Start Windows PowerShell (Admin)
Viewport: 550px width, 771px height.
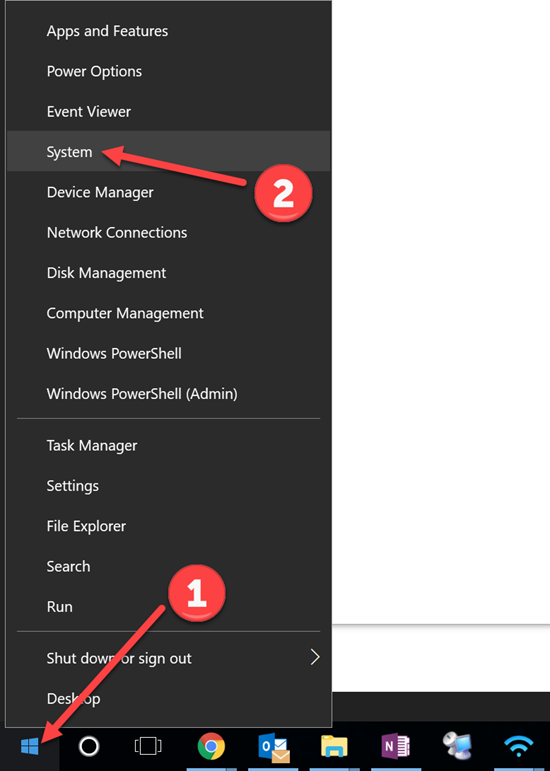(x=169, y=394)
